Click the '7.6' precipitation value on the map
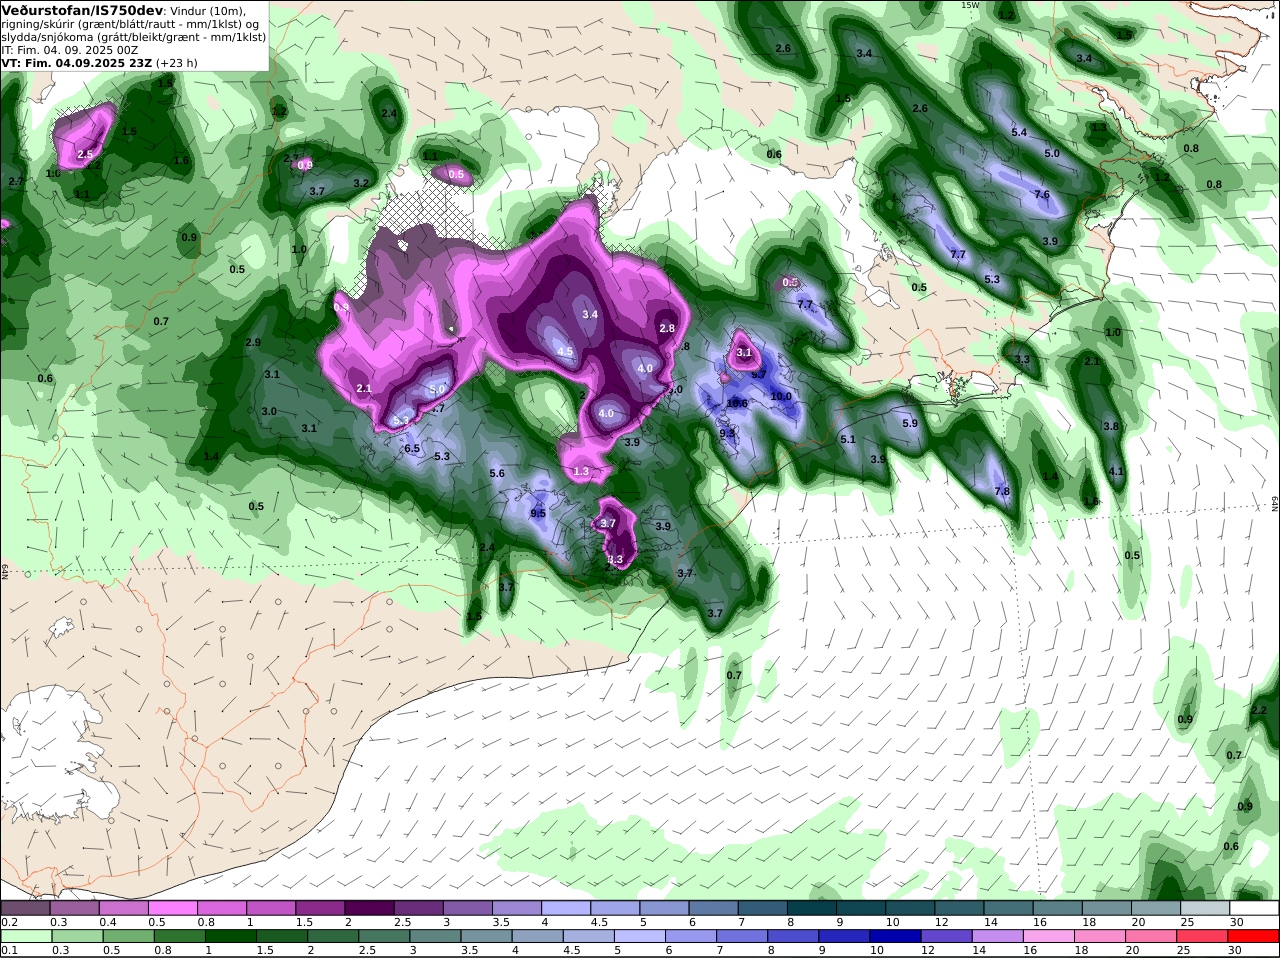This screenshot has height=958, width=1280. click(x=1042, y=195)
